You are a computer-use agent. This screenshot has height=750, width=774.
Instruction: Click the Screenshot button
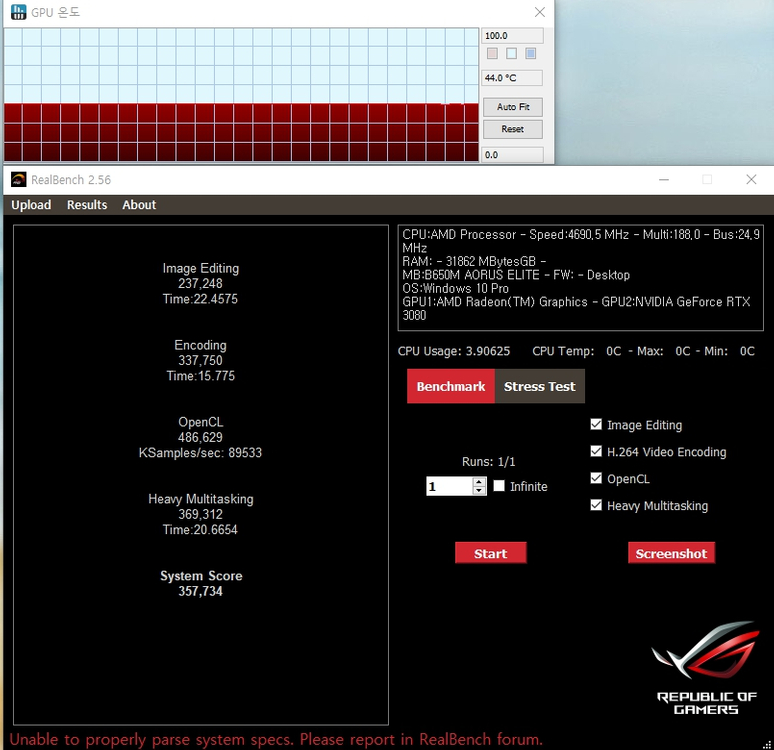[x=671, y=553]
